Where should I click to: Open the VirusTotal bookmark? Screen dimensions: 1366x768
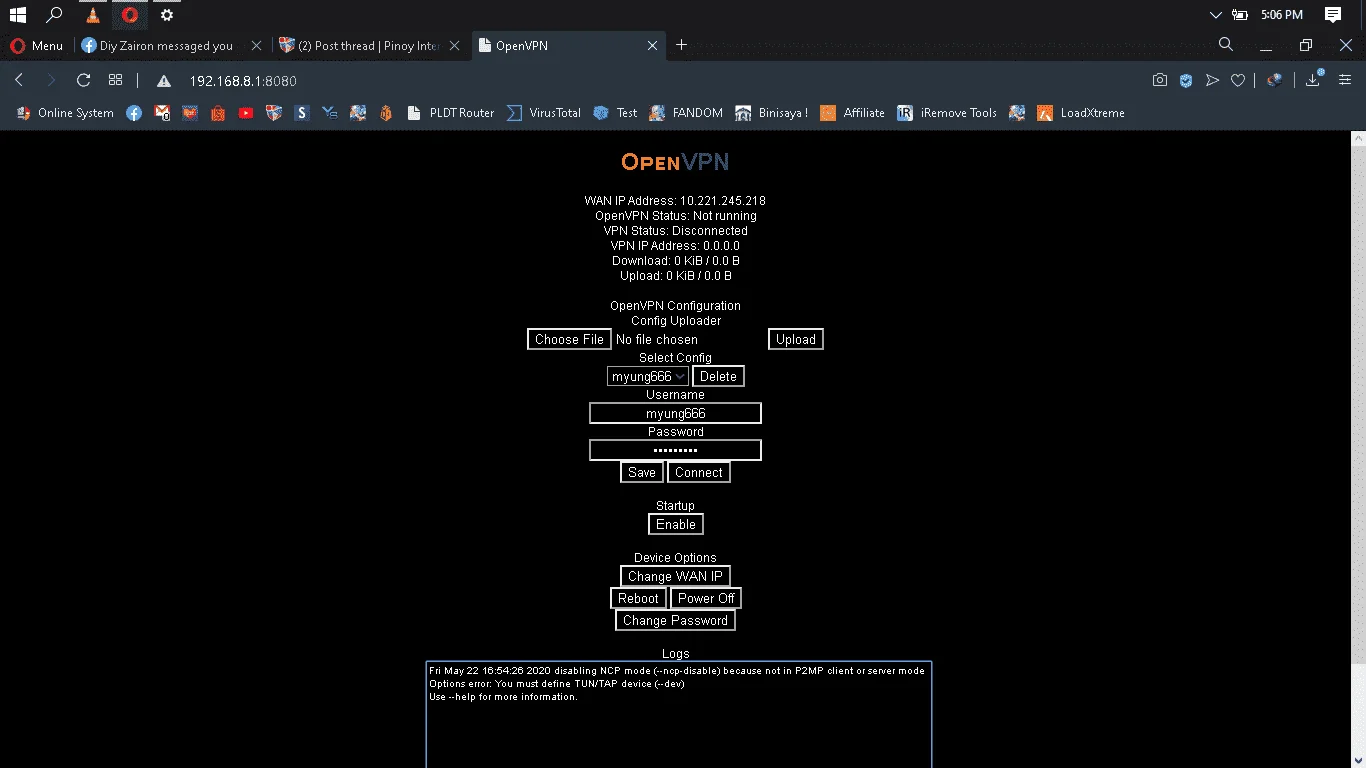[x=544, y=113]
